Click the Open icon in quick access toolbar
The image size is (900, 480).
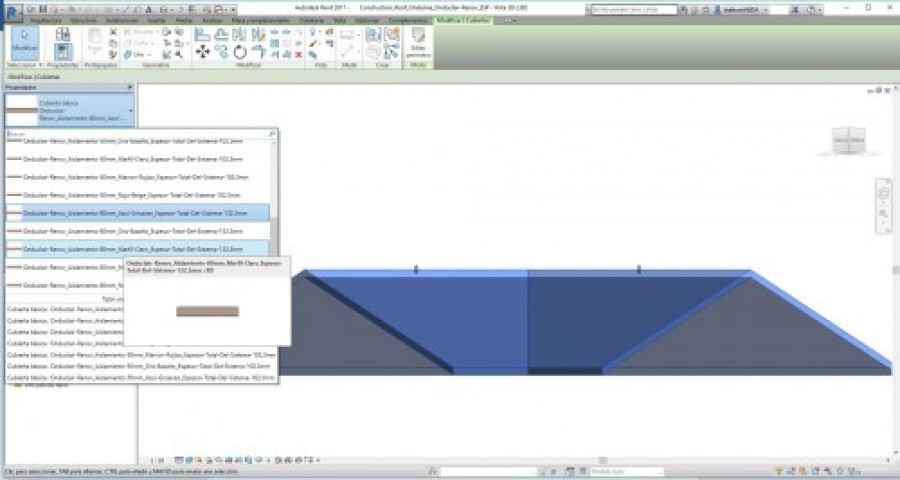pos(30,9)
